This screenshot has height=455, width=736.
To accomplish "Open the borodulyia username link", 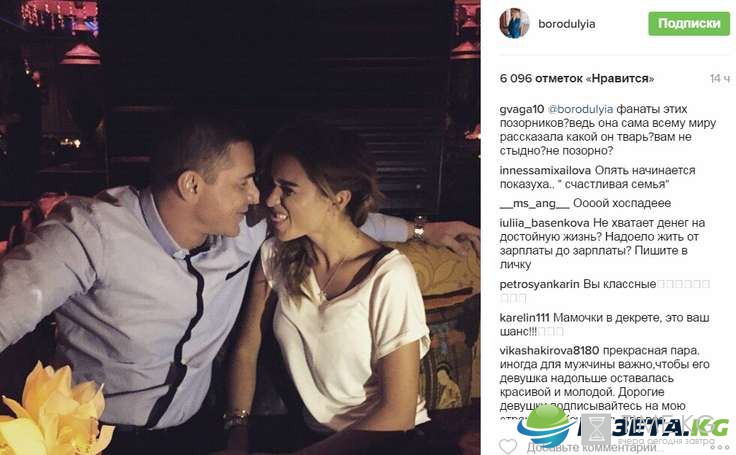I will (x=567, y=24).
